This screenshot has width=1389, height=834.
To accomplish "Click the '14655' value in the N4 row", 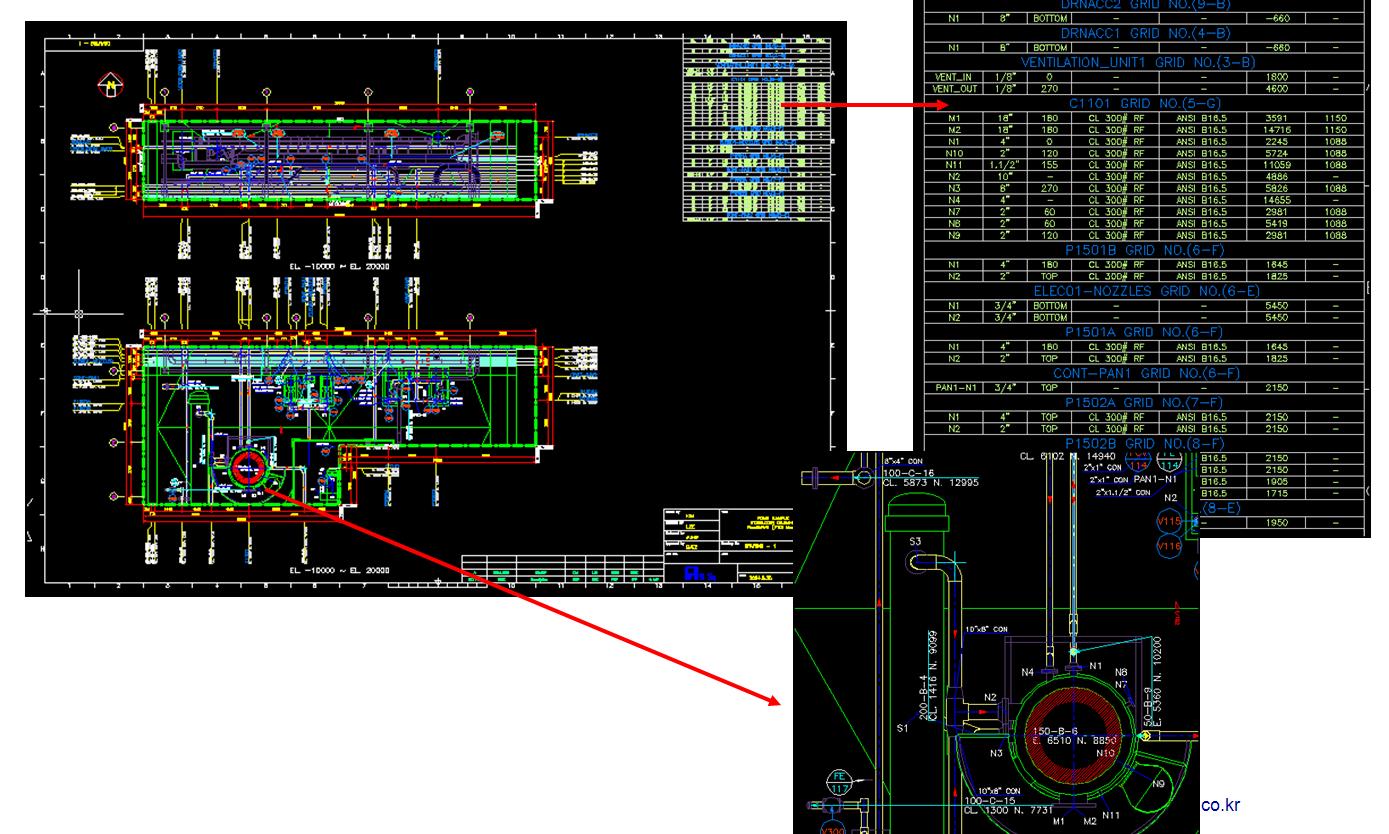I will (x=1275, y=200).
